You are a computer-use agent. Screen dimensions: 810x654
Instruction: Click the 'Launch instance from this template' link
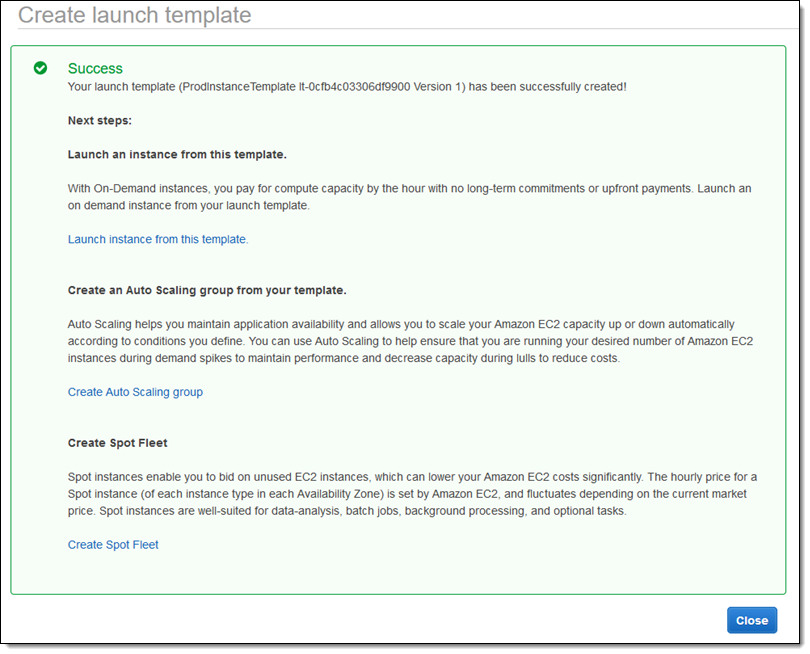(158, 239)
